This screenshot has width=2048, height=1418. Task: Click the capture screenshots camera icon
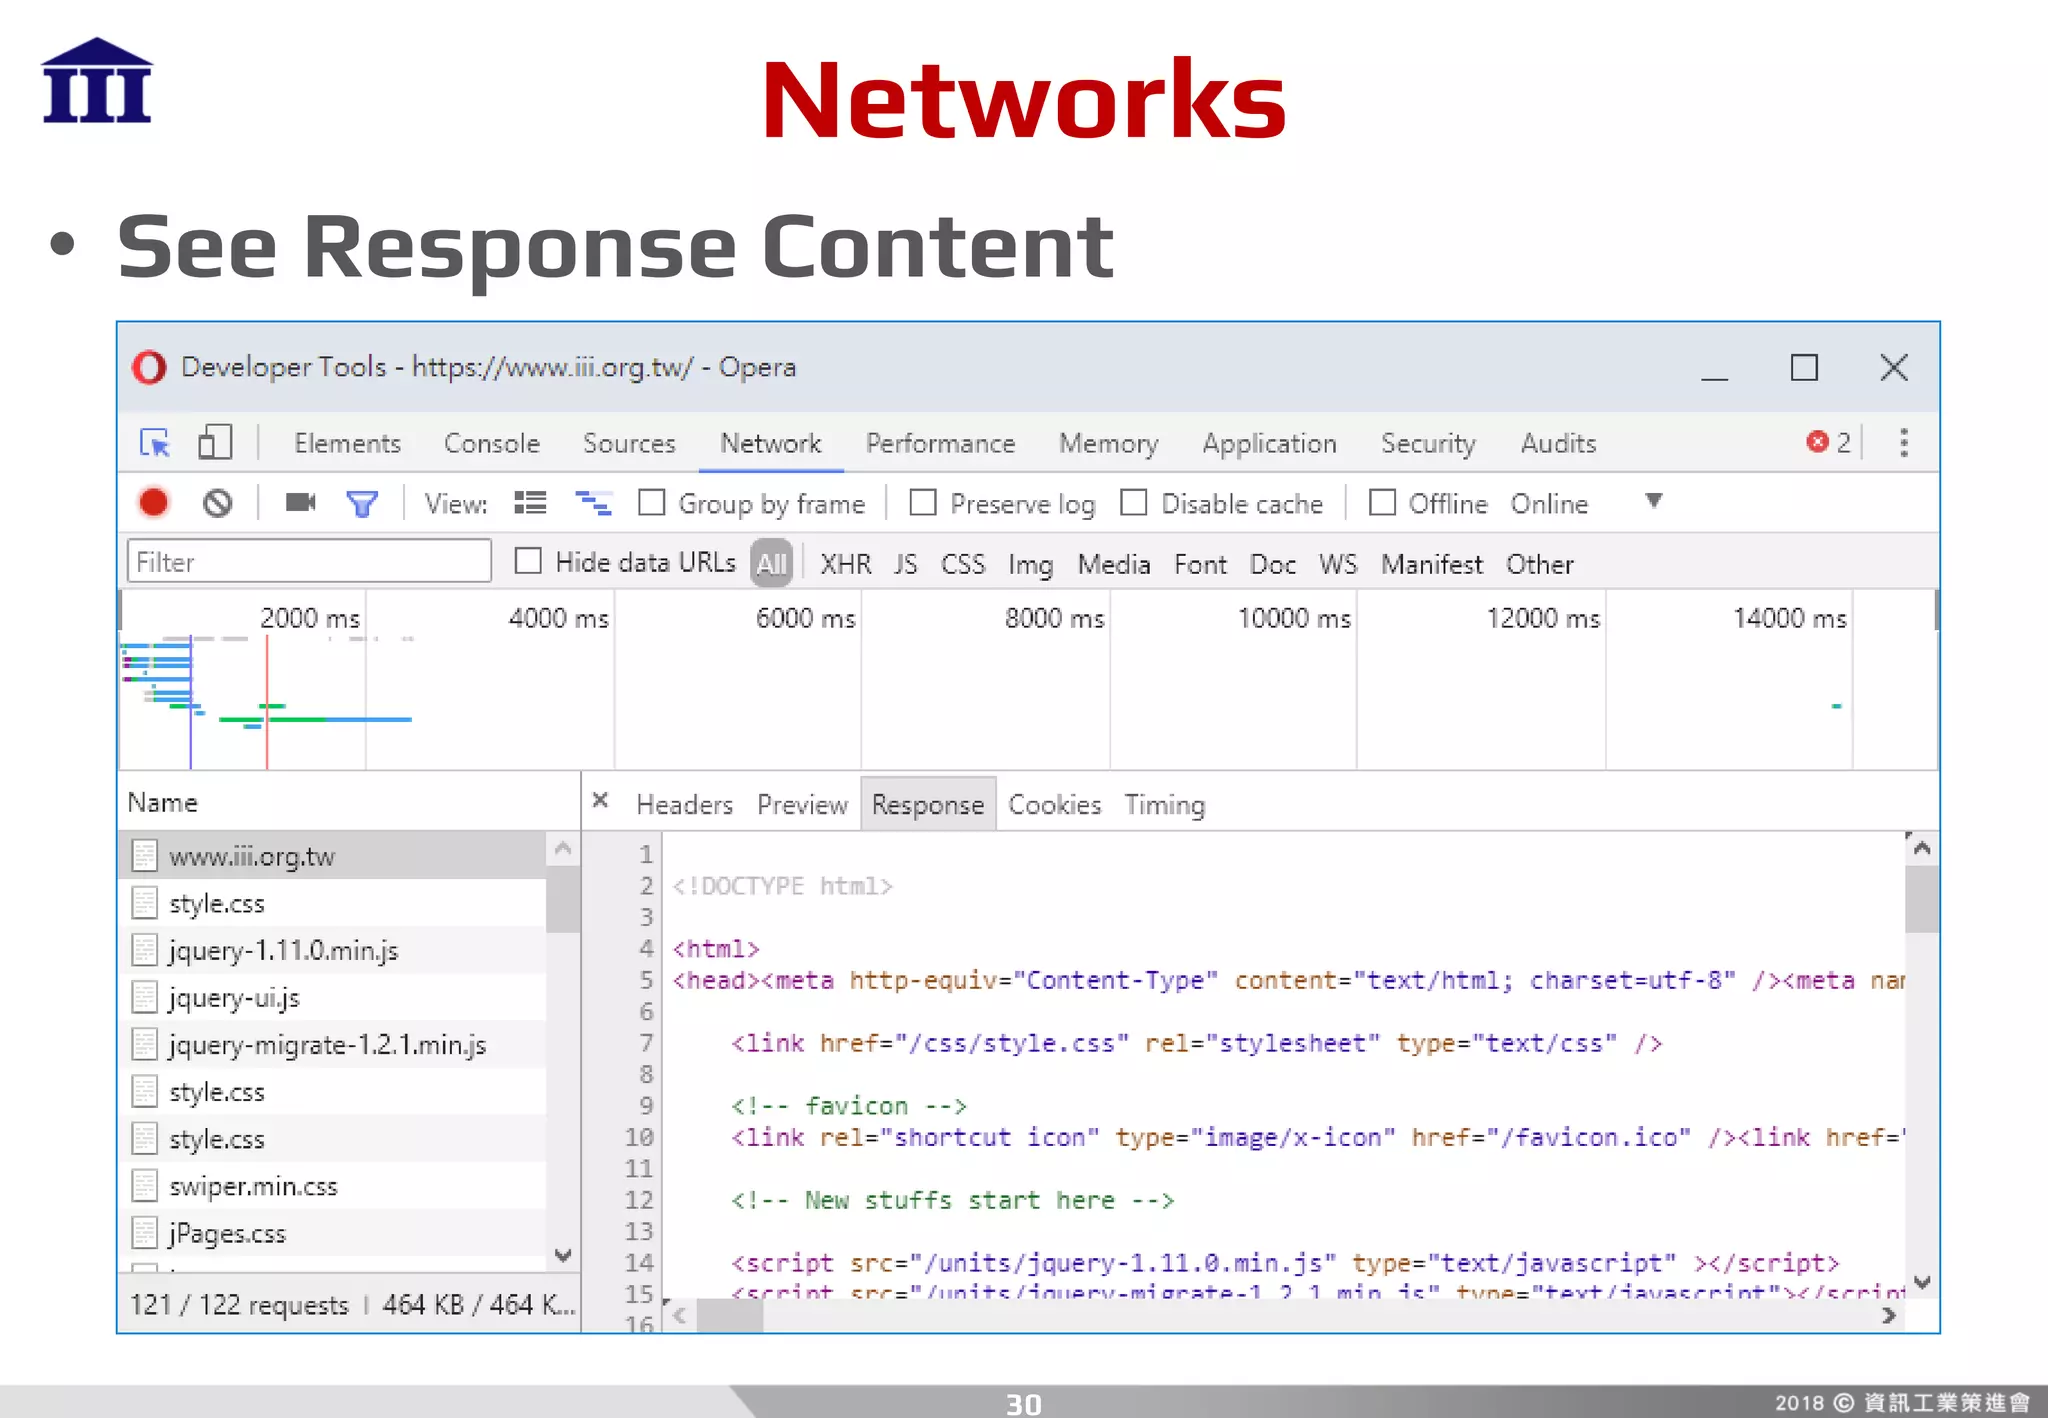click(300, 502)
